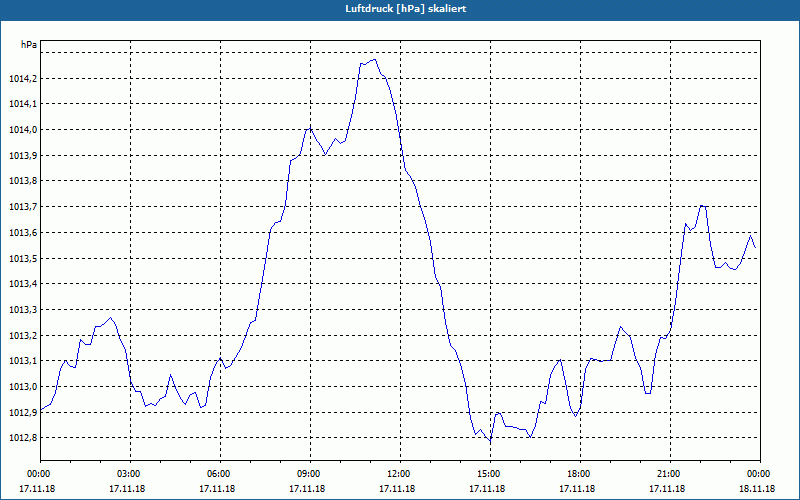Screen dimensions: 800x500
Task: Select the 1013,0 y-axis label
Action: point(23,387)
